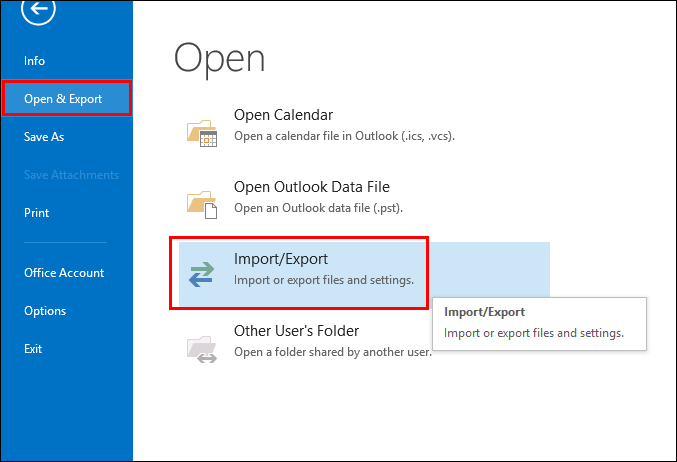The width and height of the screenshot is (677, 462).
Task: Click the Open Calendar title text
Action: point(283,115)
